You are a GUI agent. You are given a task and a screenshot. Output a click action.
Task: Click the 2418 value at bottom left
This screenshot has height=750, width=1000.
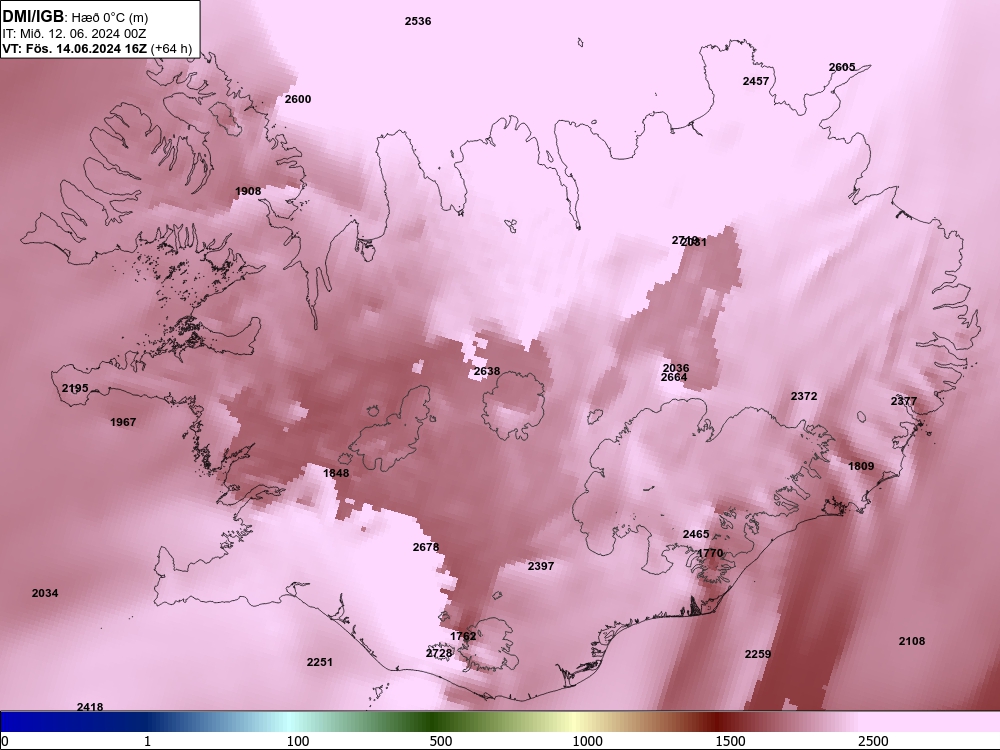pyautogui.click(x=90, y=707)
